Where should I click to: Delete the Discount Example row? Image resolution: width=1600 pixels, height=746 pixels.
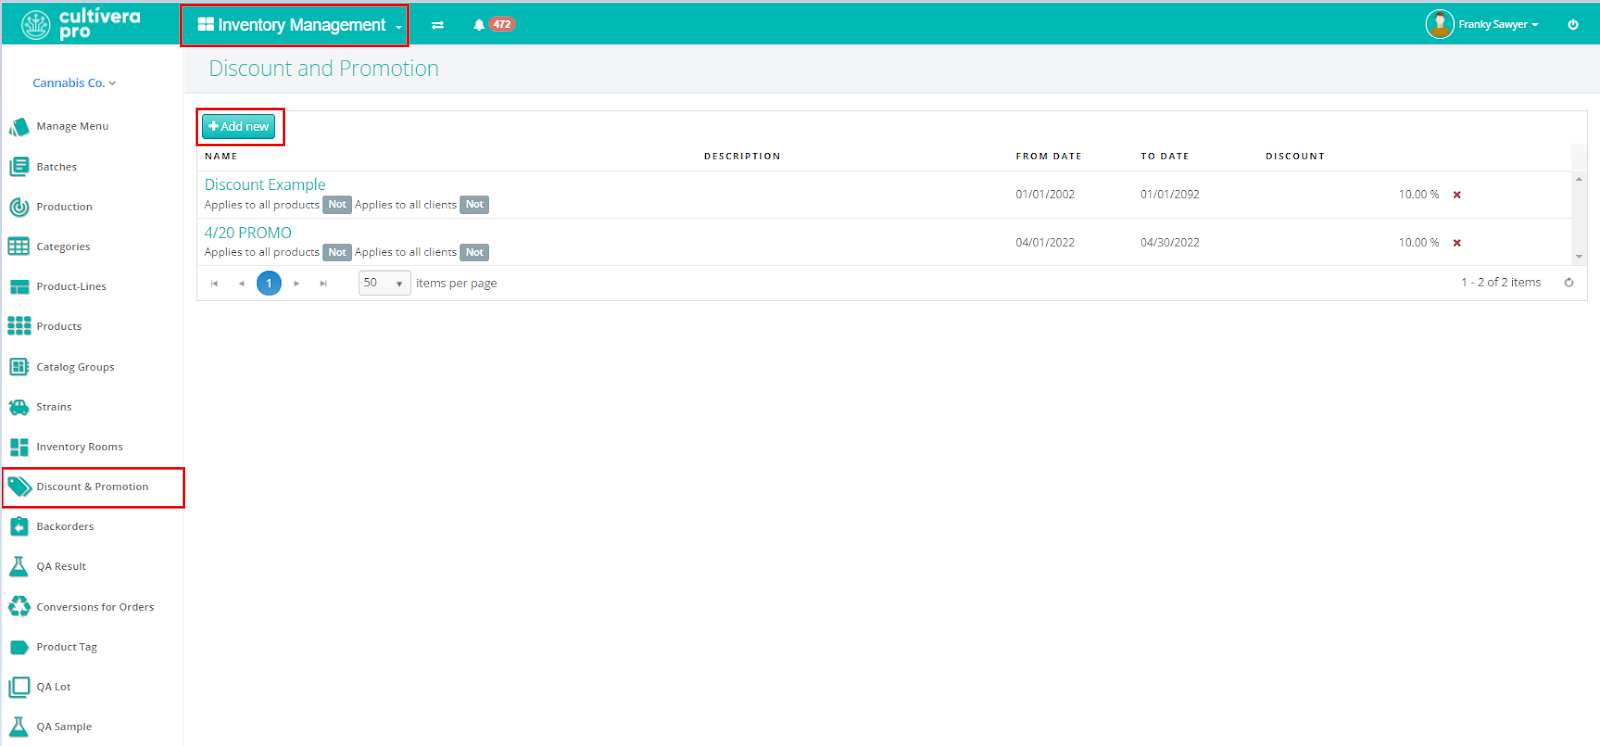pyautogui.click(x=1457, y=195)
